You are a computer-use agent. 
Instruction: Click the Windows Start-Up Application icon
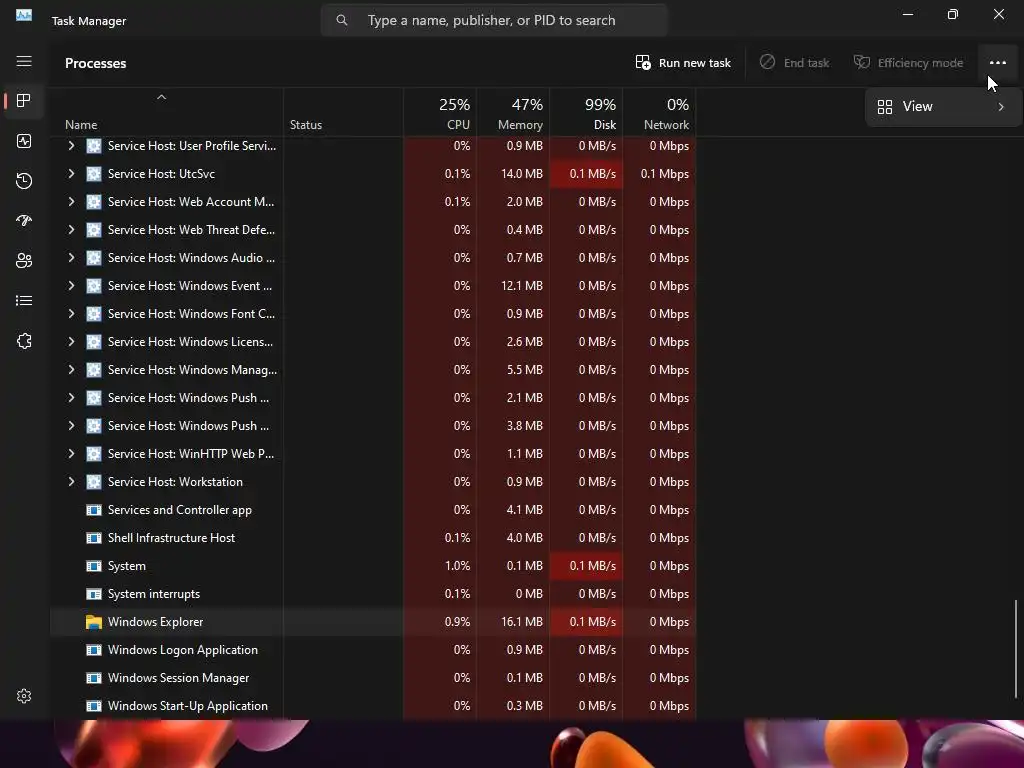tap(94, 706)
